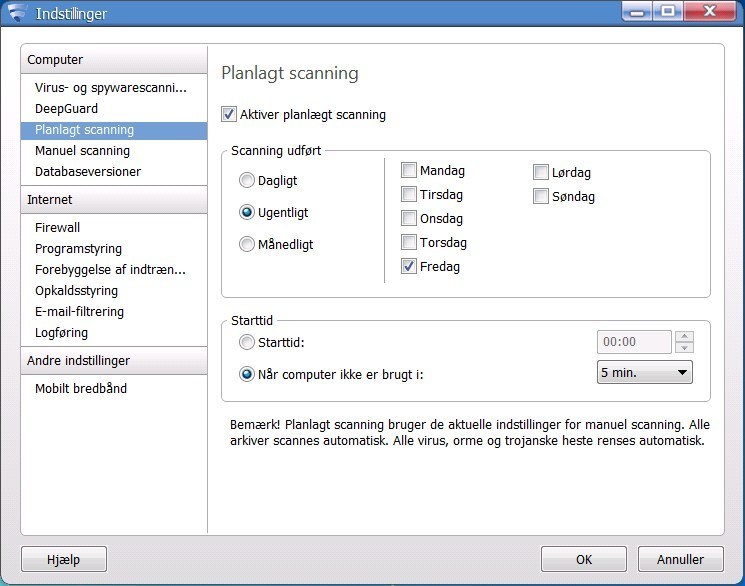The height and width of the screenshot is (586, 745).
Task: Check the Onsdag checkbox
Action: pos(409,218)
